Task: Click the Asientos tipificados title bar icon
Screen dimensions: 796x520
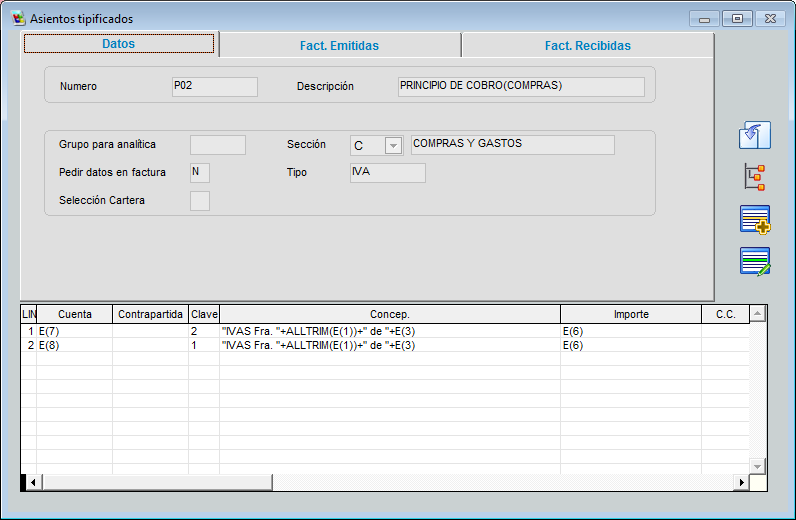Action: click(18, 19)
